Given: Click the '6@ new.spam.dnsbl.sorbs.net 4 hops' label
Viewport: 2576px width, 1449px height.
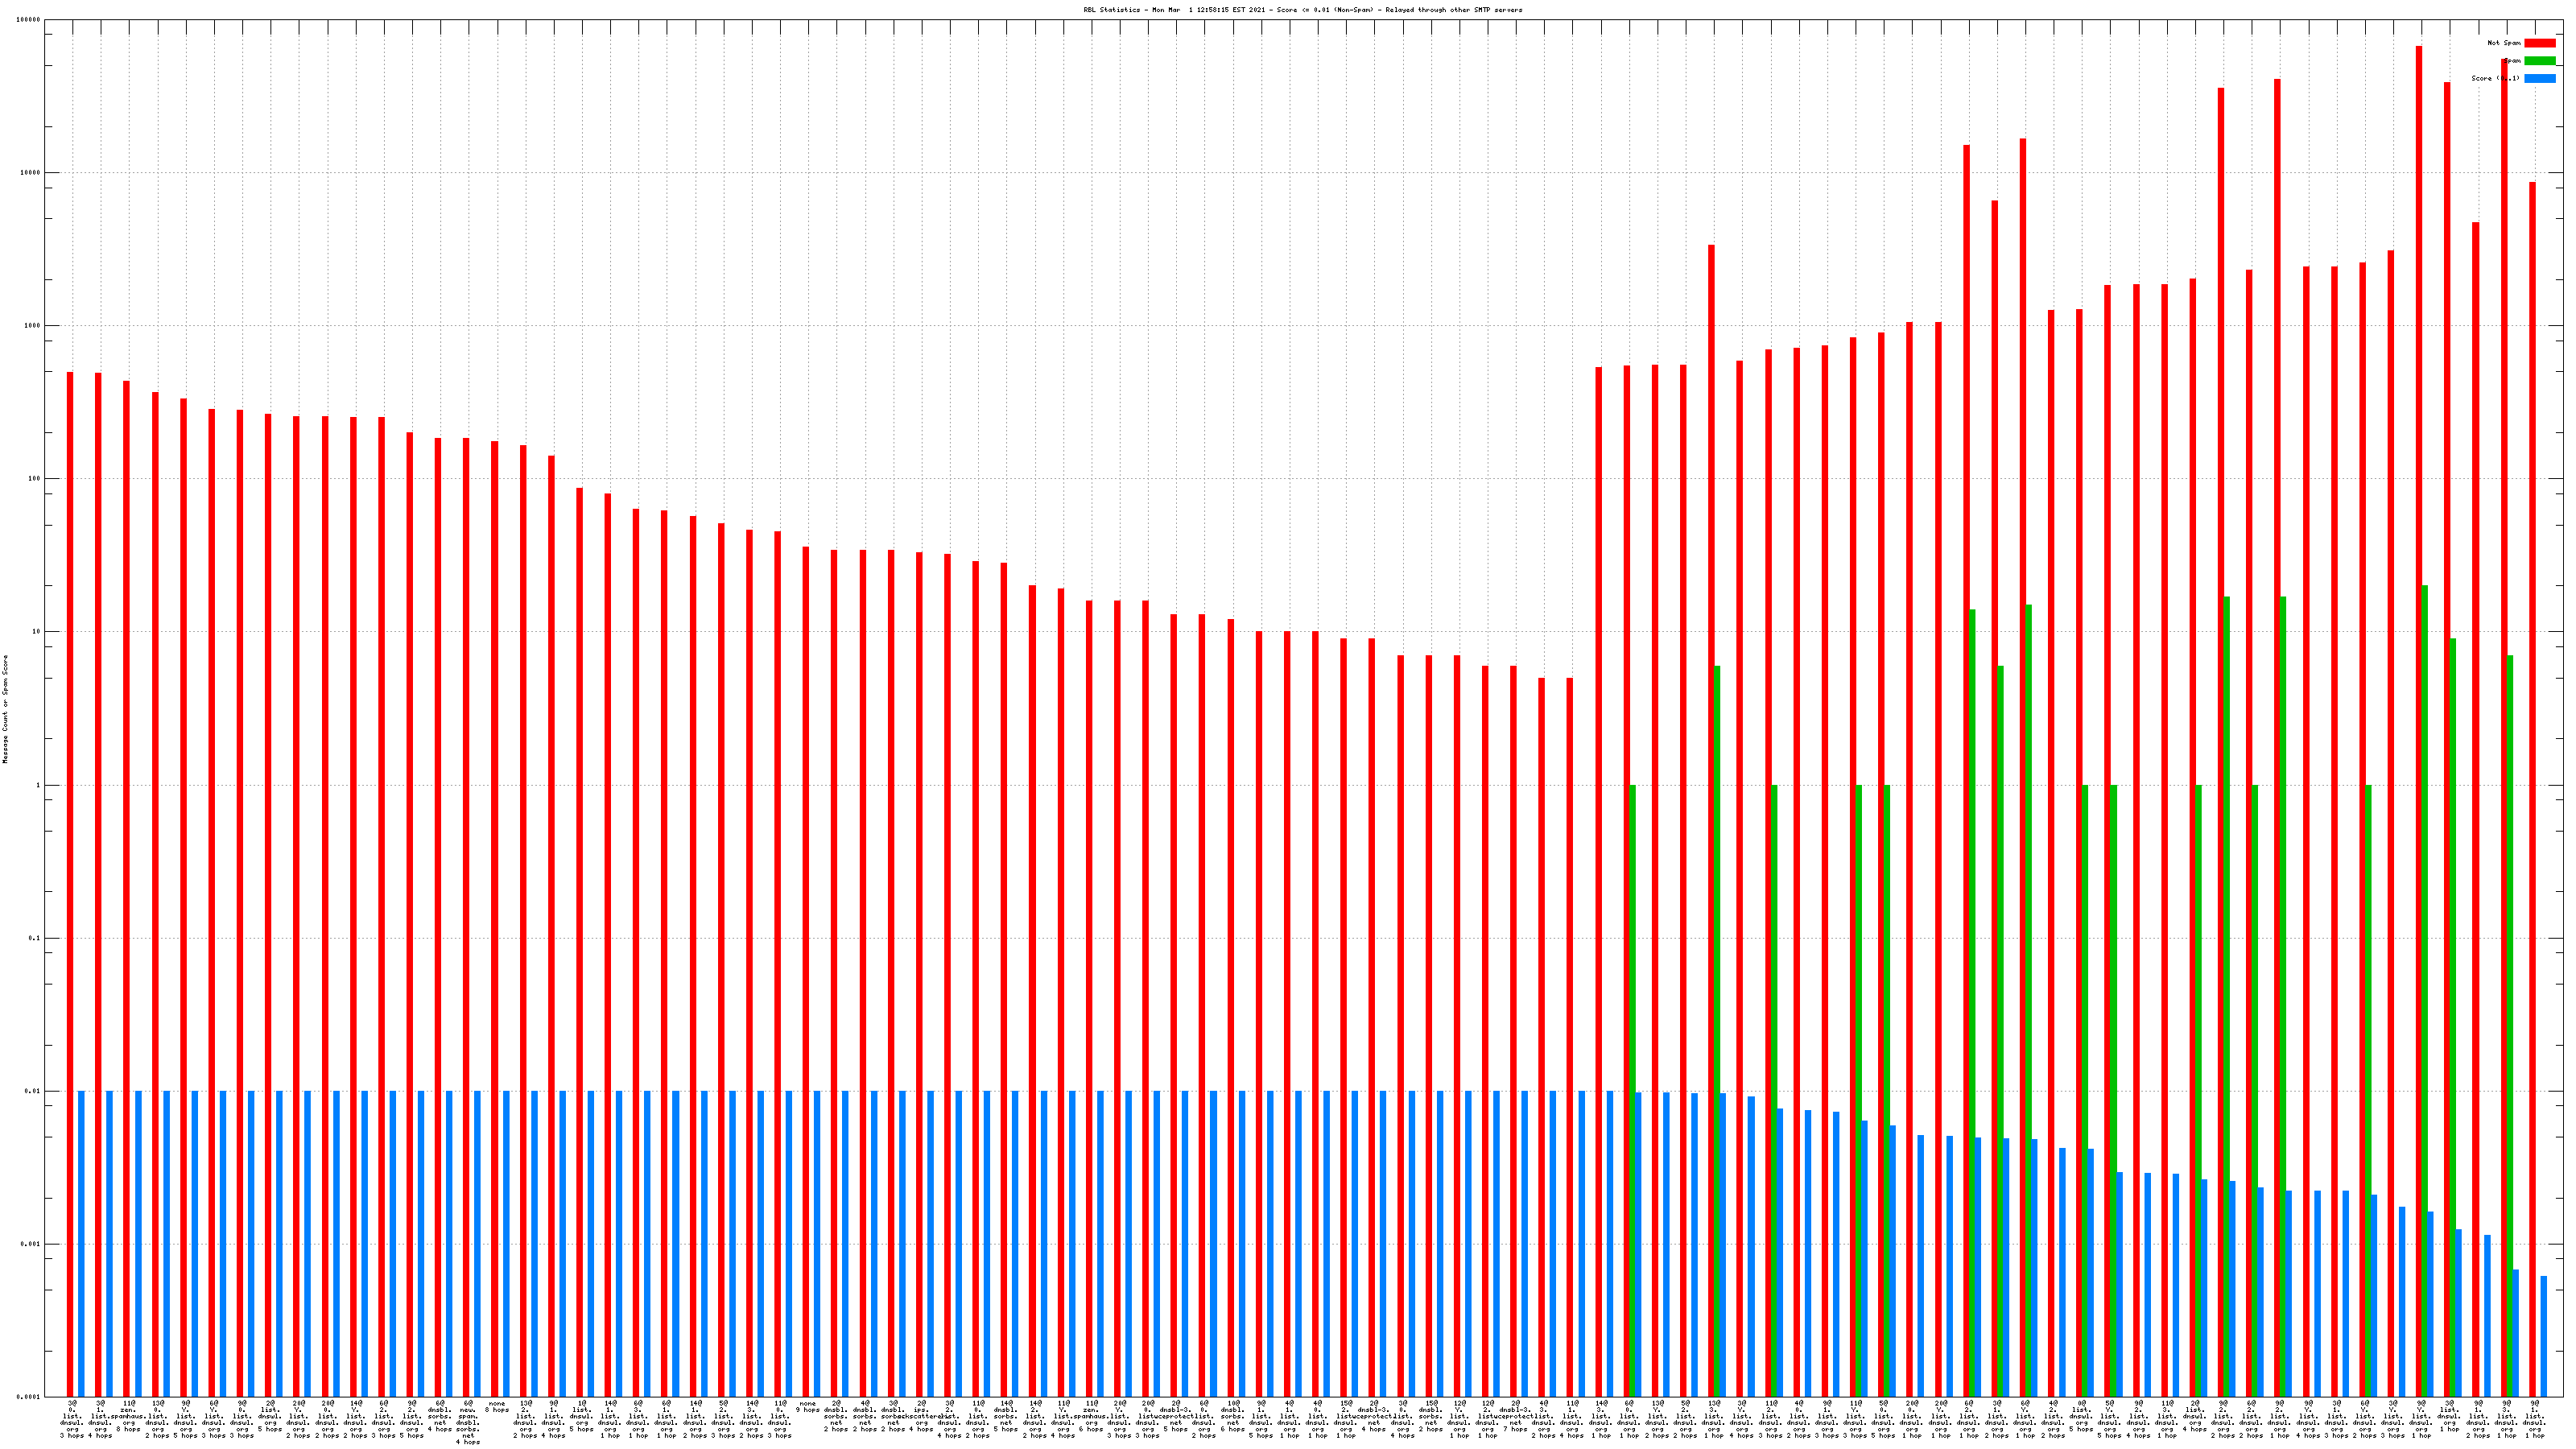Looking at the screenshot, I should click(x=468, y=1422).
